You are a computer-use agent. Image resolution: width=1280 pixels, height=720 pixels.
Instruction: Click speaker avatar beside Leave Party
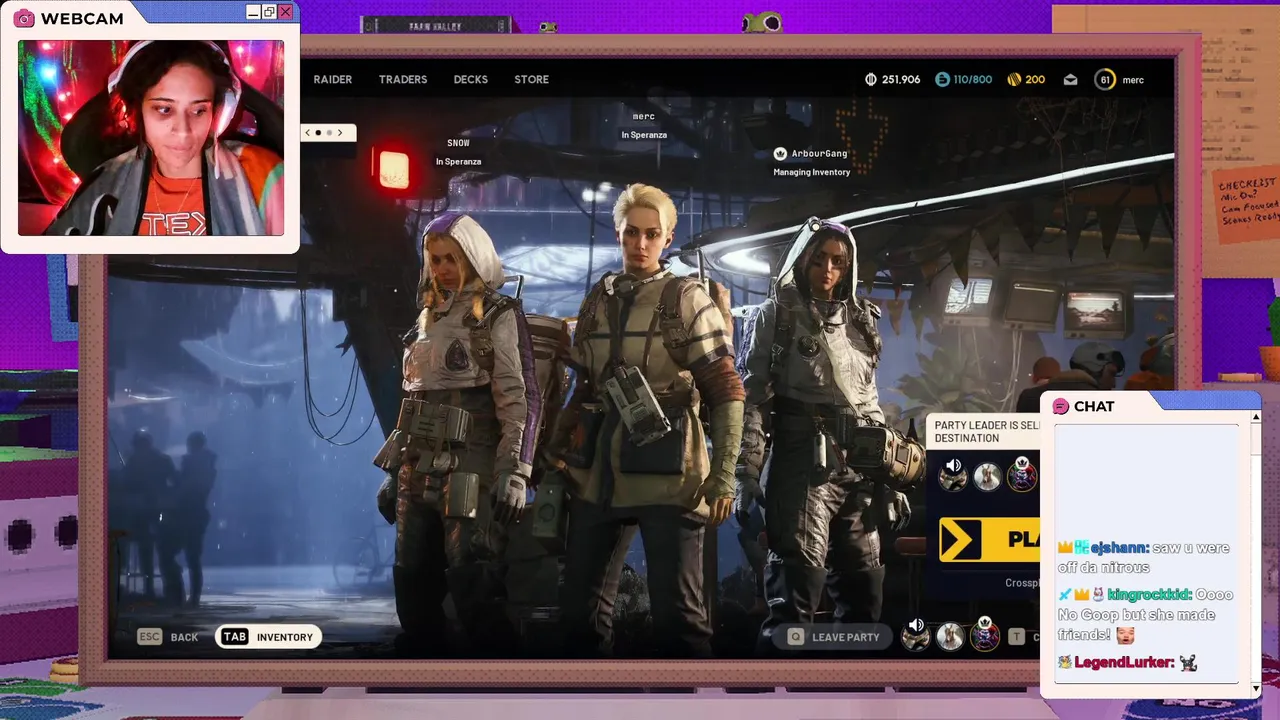[915, 634]
